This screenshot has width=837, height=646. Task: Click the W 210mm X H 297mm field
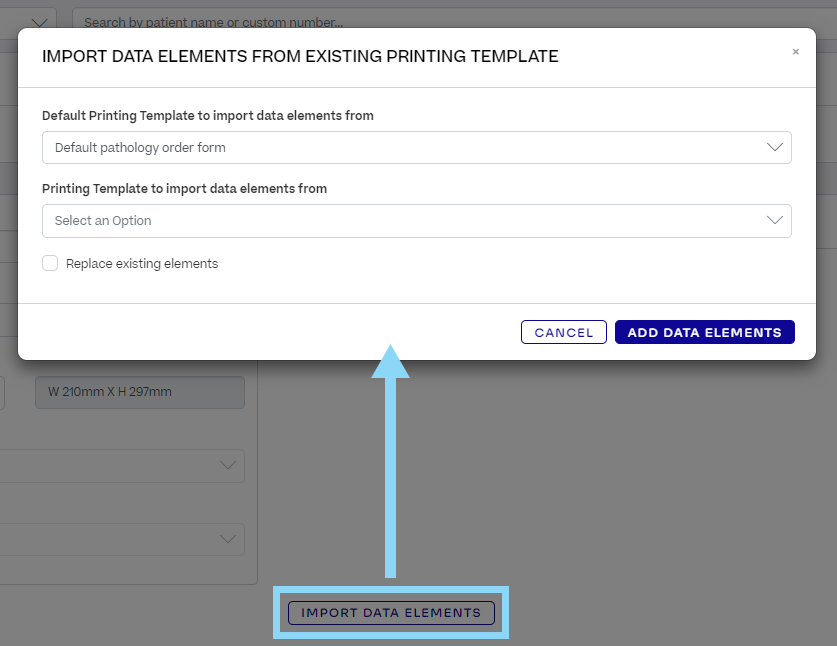click(x=140, y=392)
